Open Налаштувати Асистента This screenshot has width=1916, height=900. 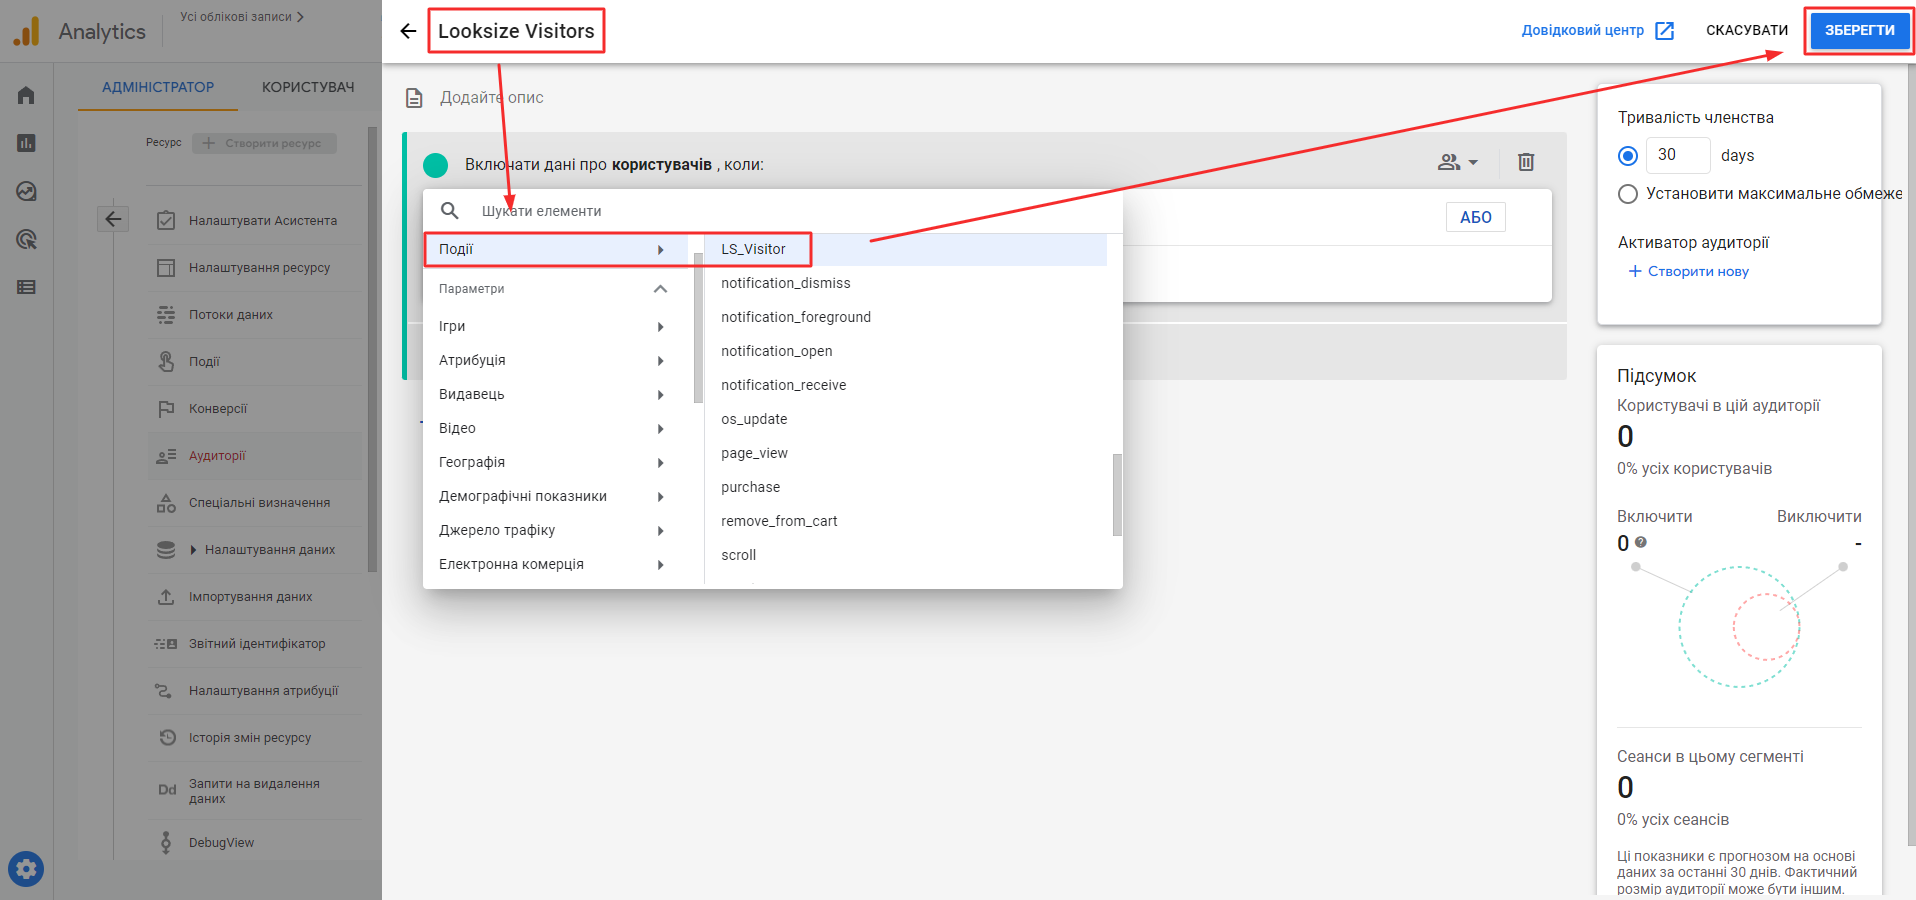coord(263,221)
